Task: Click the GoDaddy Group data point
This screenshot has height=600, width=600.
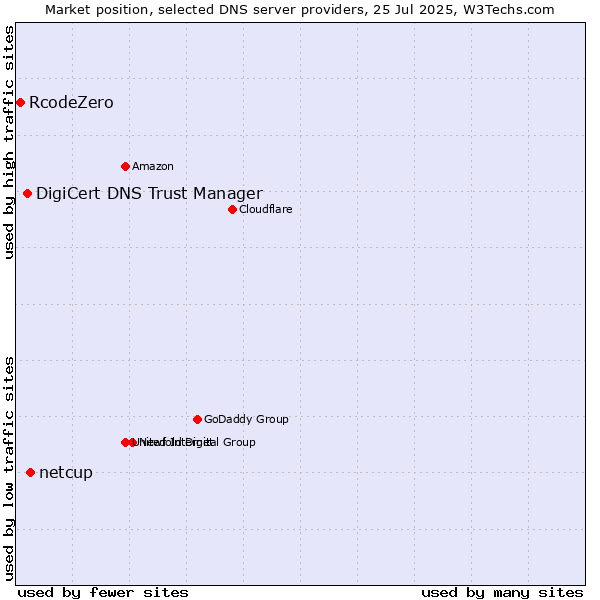Action: tap(197, 420)
